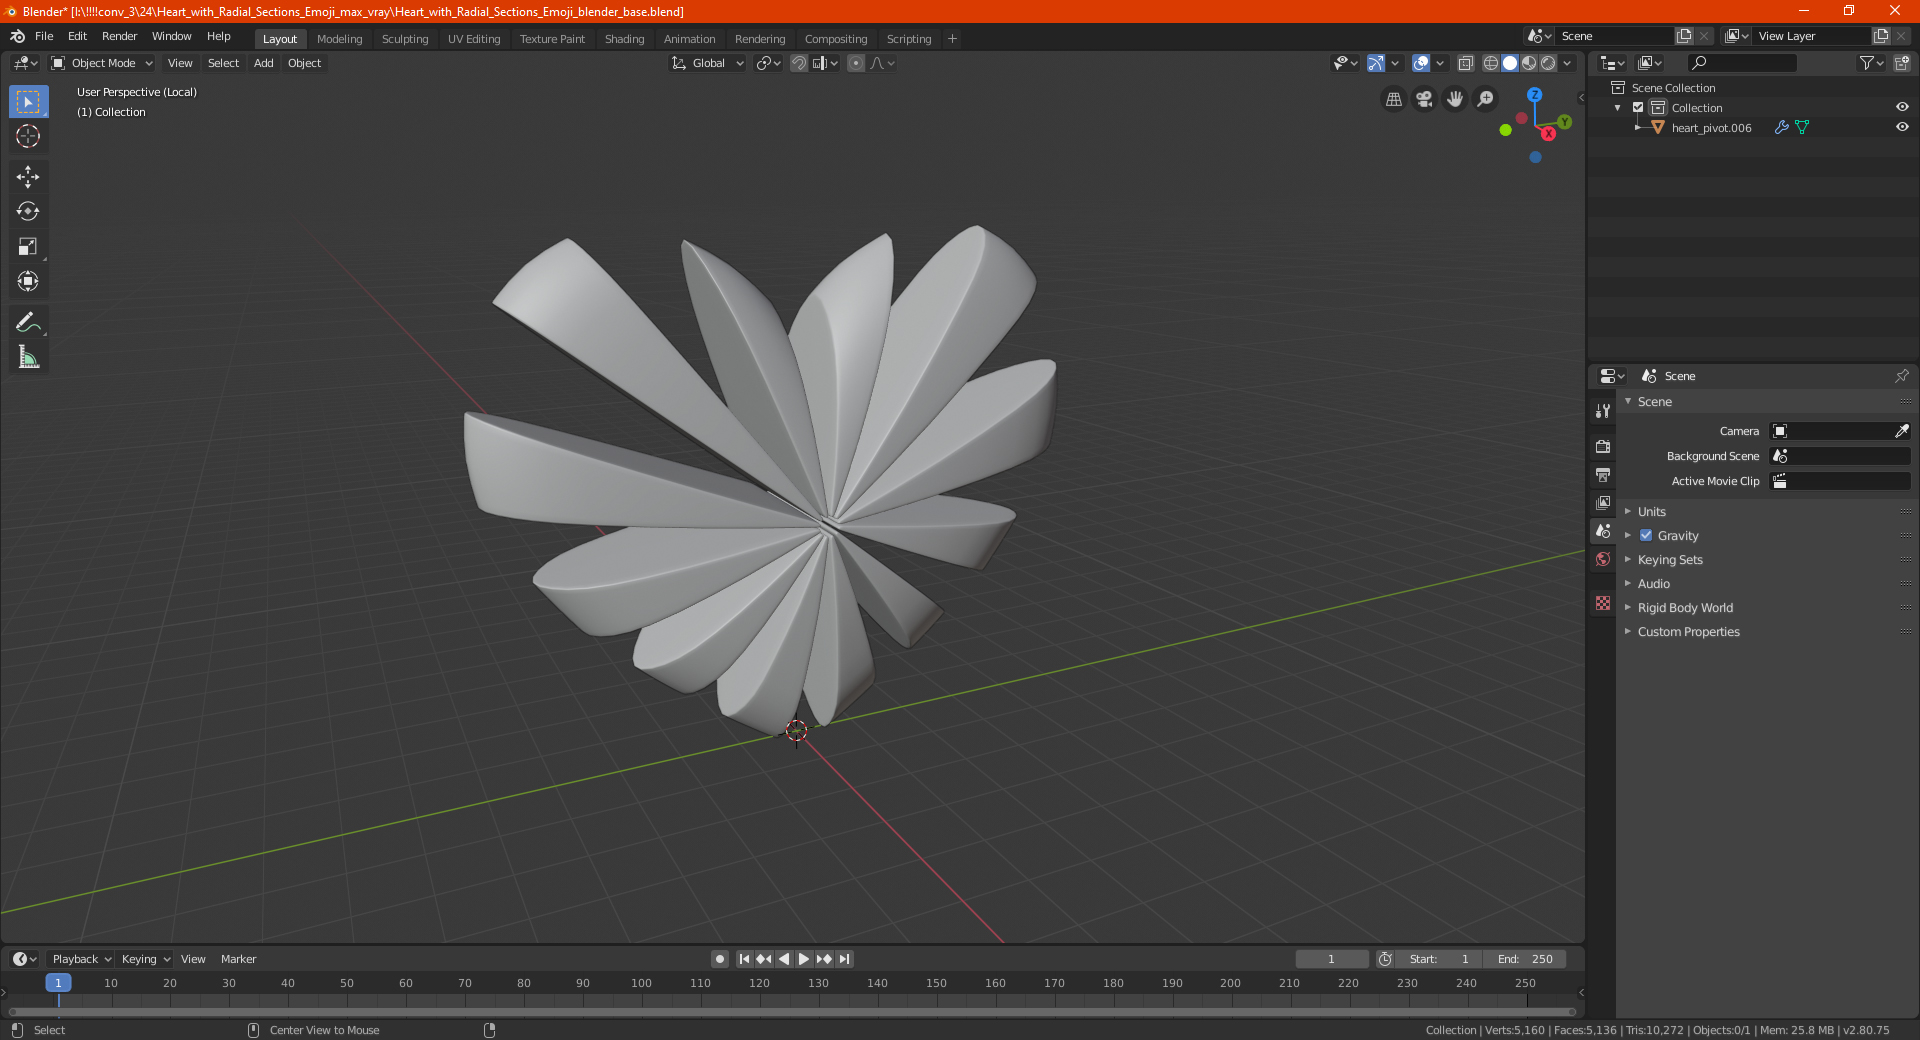Select the Scale tool
Viewport: 1920px width, 1040px height.
[x=28, y=247]
